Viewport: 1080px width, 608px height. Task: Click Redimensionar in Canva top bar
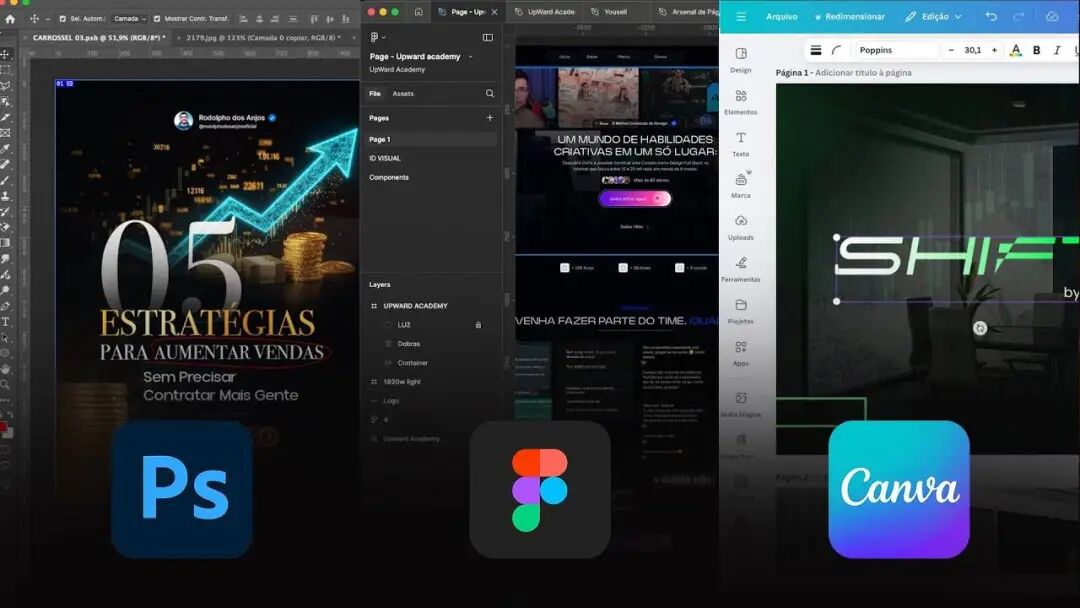[x=849, y=17]
